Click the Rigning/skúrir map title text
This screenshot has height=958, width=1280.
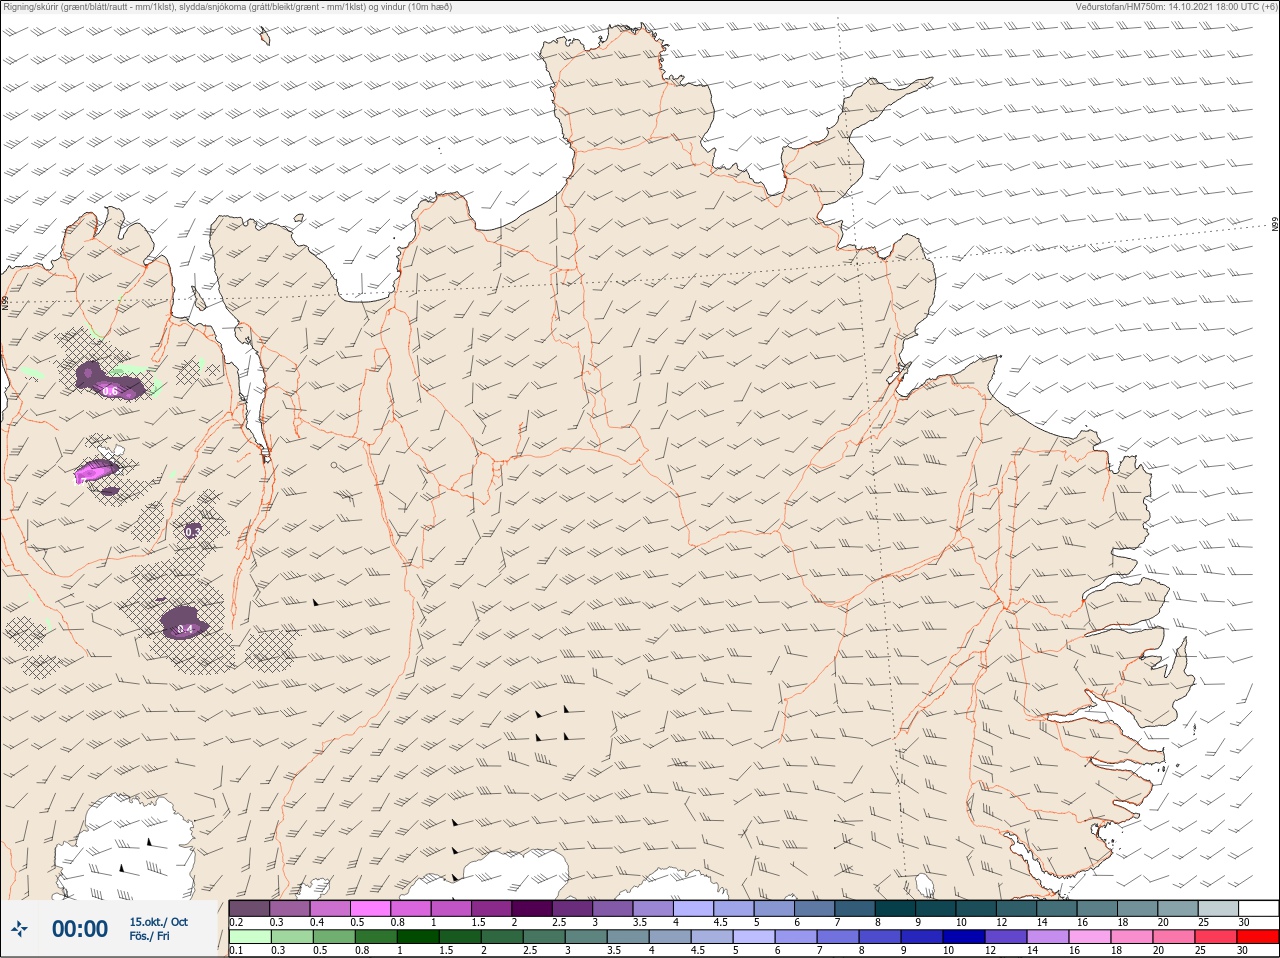click(228, 7)
